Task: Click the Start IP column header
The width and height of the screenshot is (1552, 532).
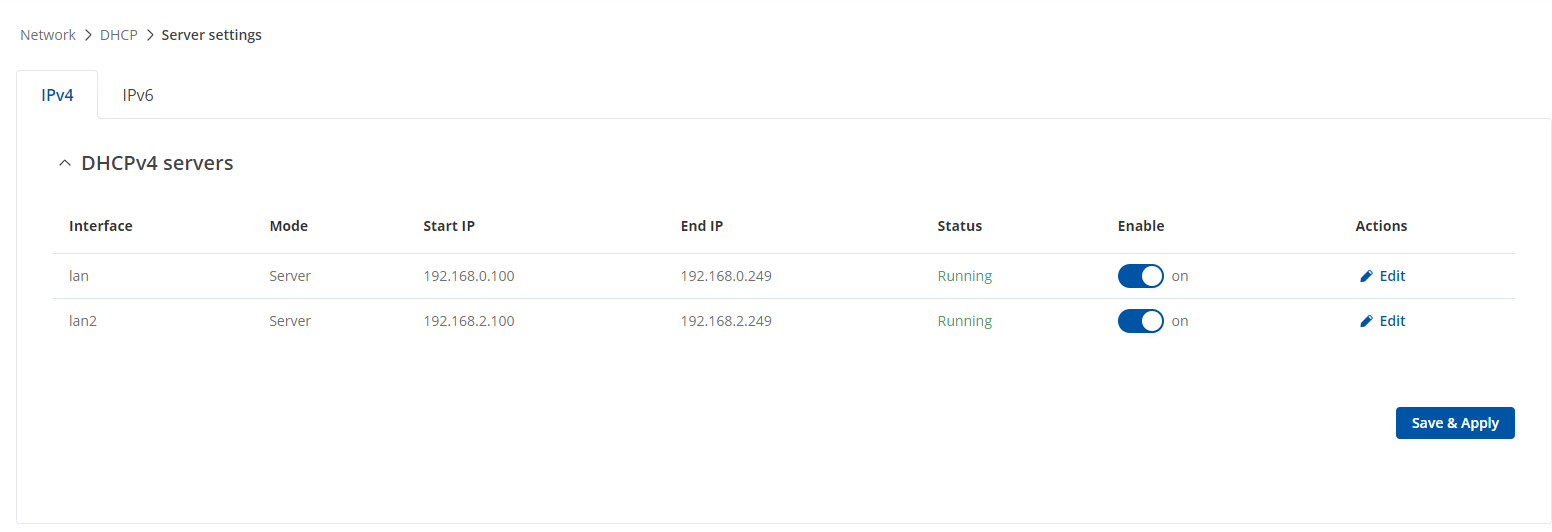Action: (x=449, y=226)
